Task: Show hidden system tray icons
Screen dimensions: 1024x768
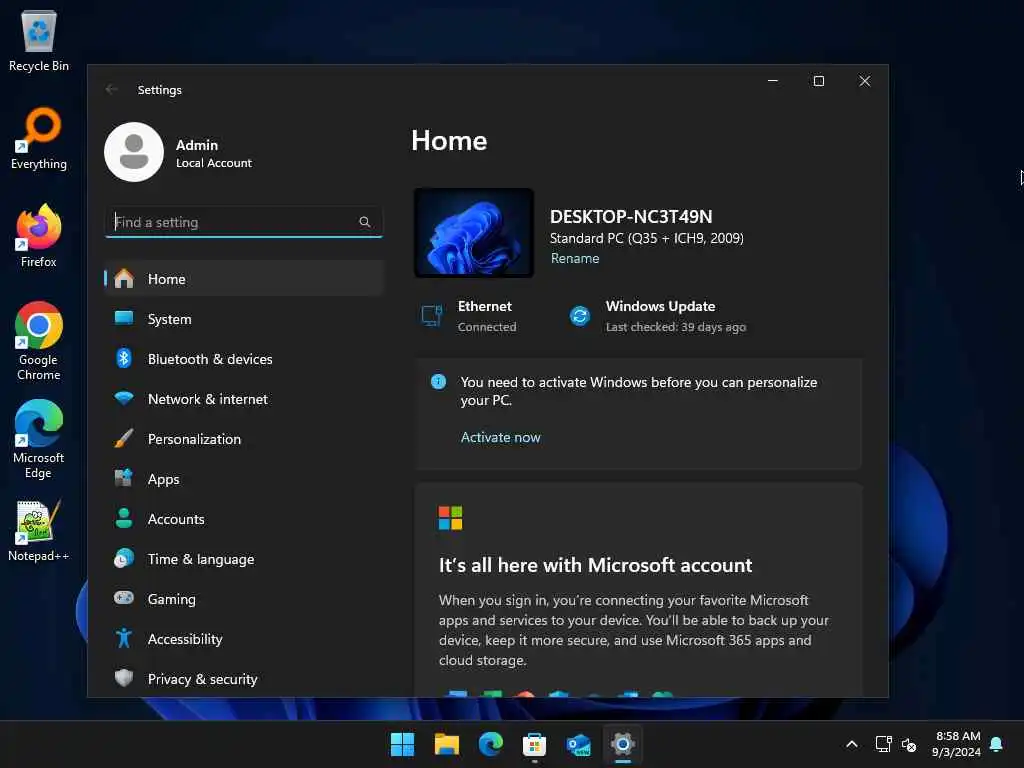Action: [x=852, y=744]
